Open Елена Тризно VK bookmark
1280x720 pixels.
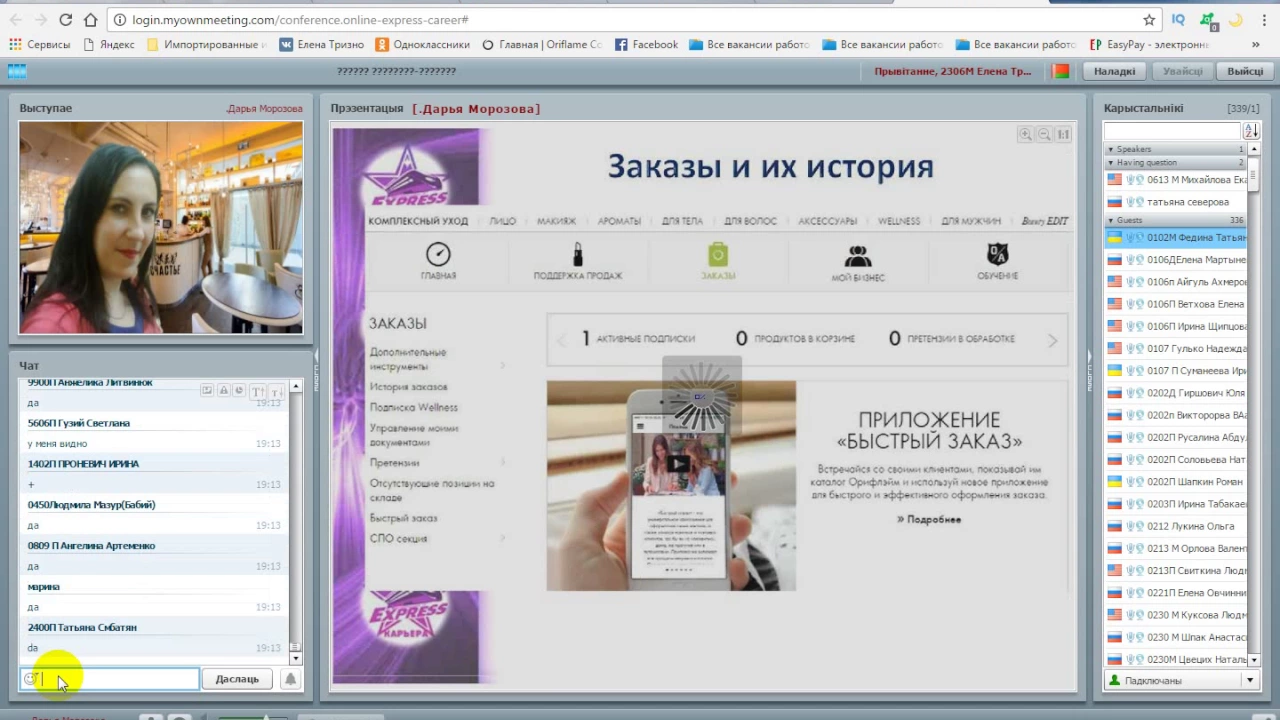tap(321, 44)
